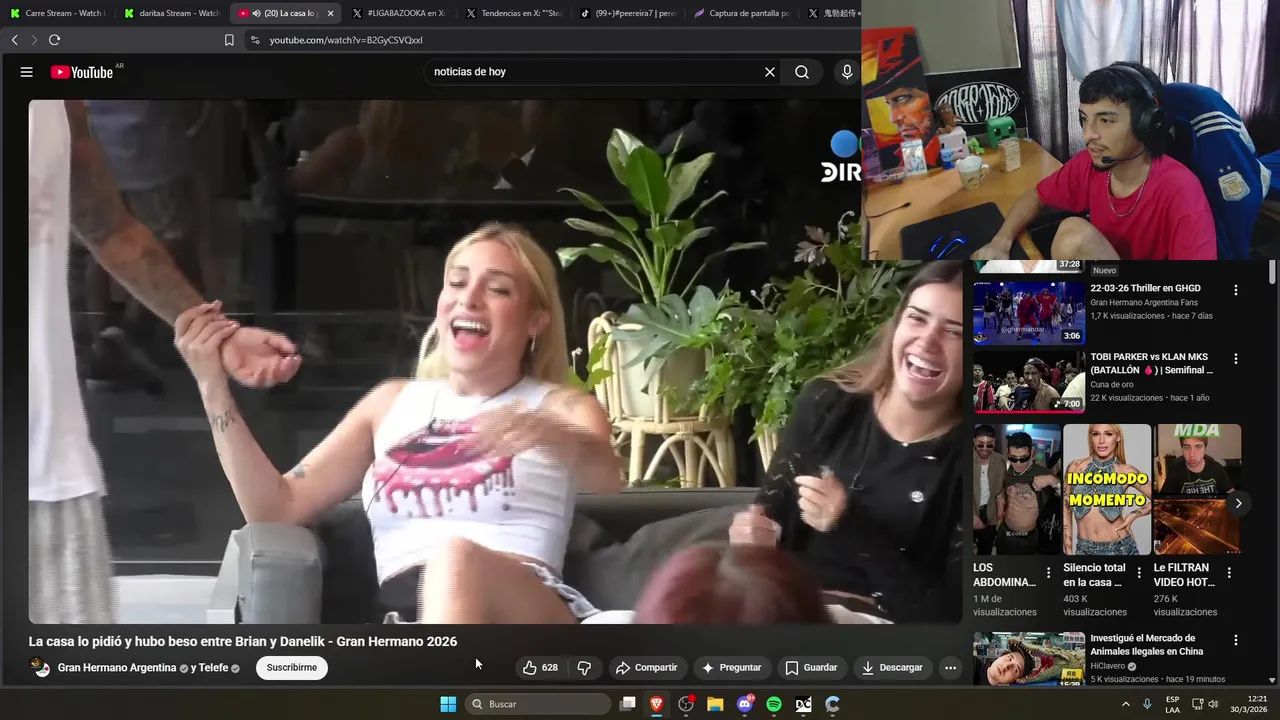
Task: Bookmark this page via address bar icon
Action: [x=229, y=40]
